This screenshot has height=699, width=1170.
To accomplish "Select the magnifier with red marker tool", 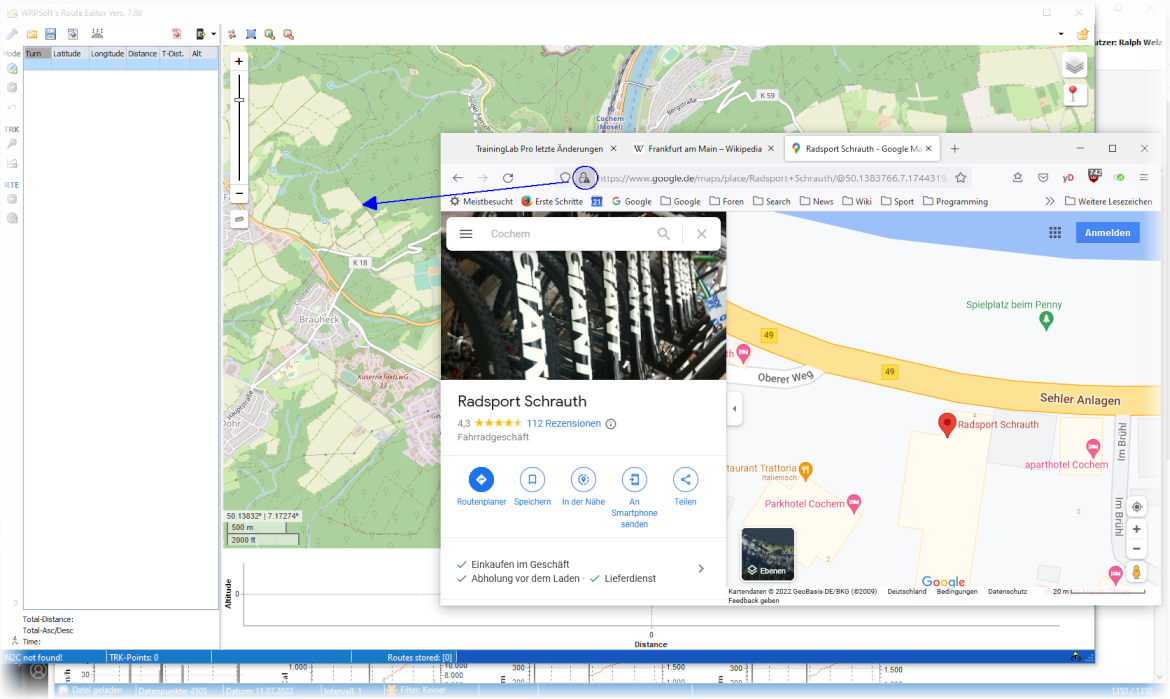I will point(289,34).
